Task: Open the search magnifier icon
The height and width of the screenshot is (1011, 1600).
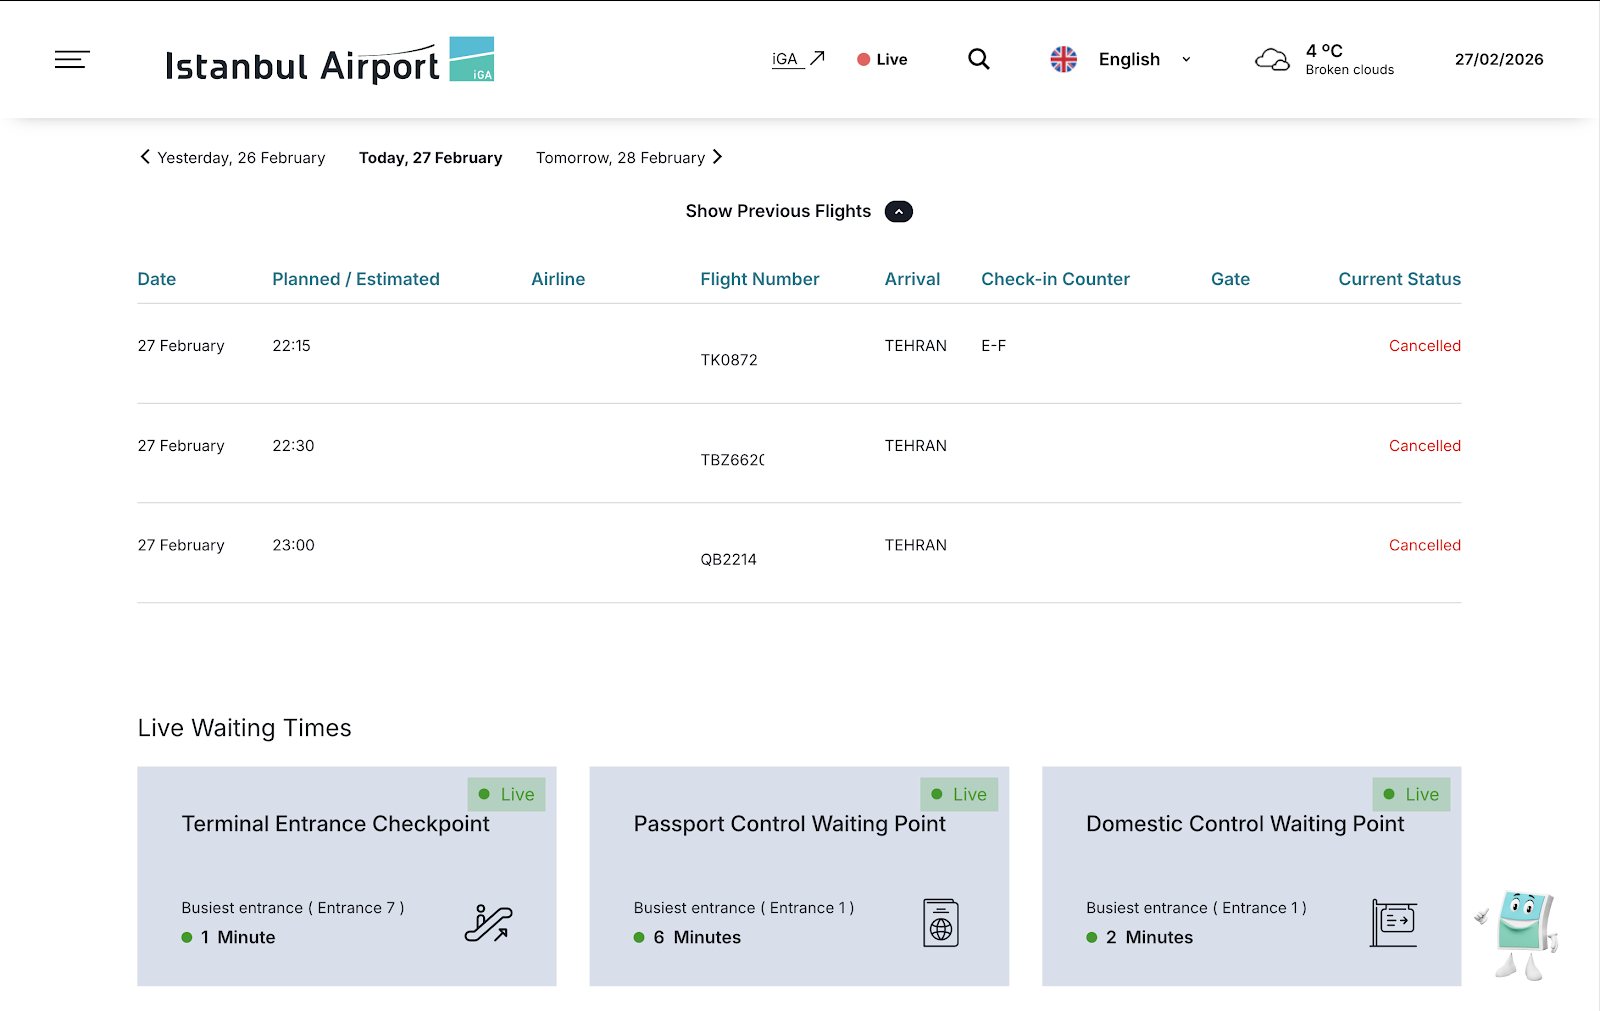Action: tap(979, 60)
